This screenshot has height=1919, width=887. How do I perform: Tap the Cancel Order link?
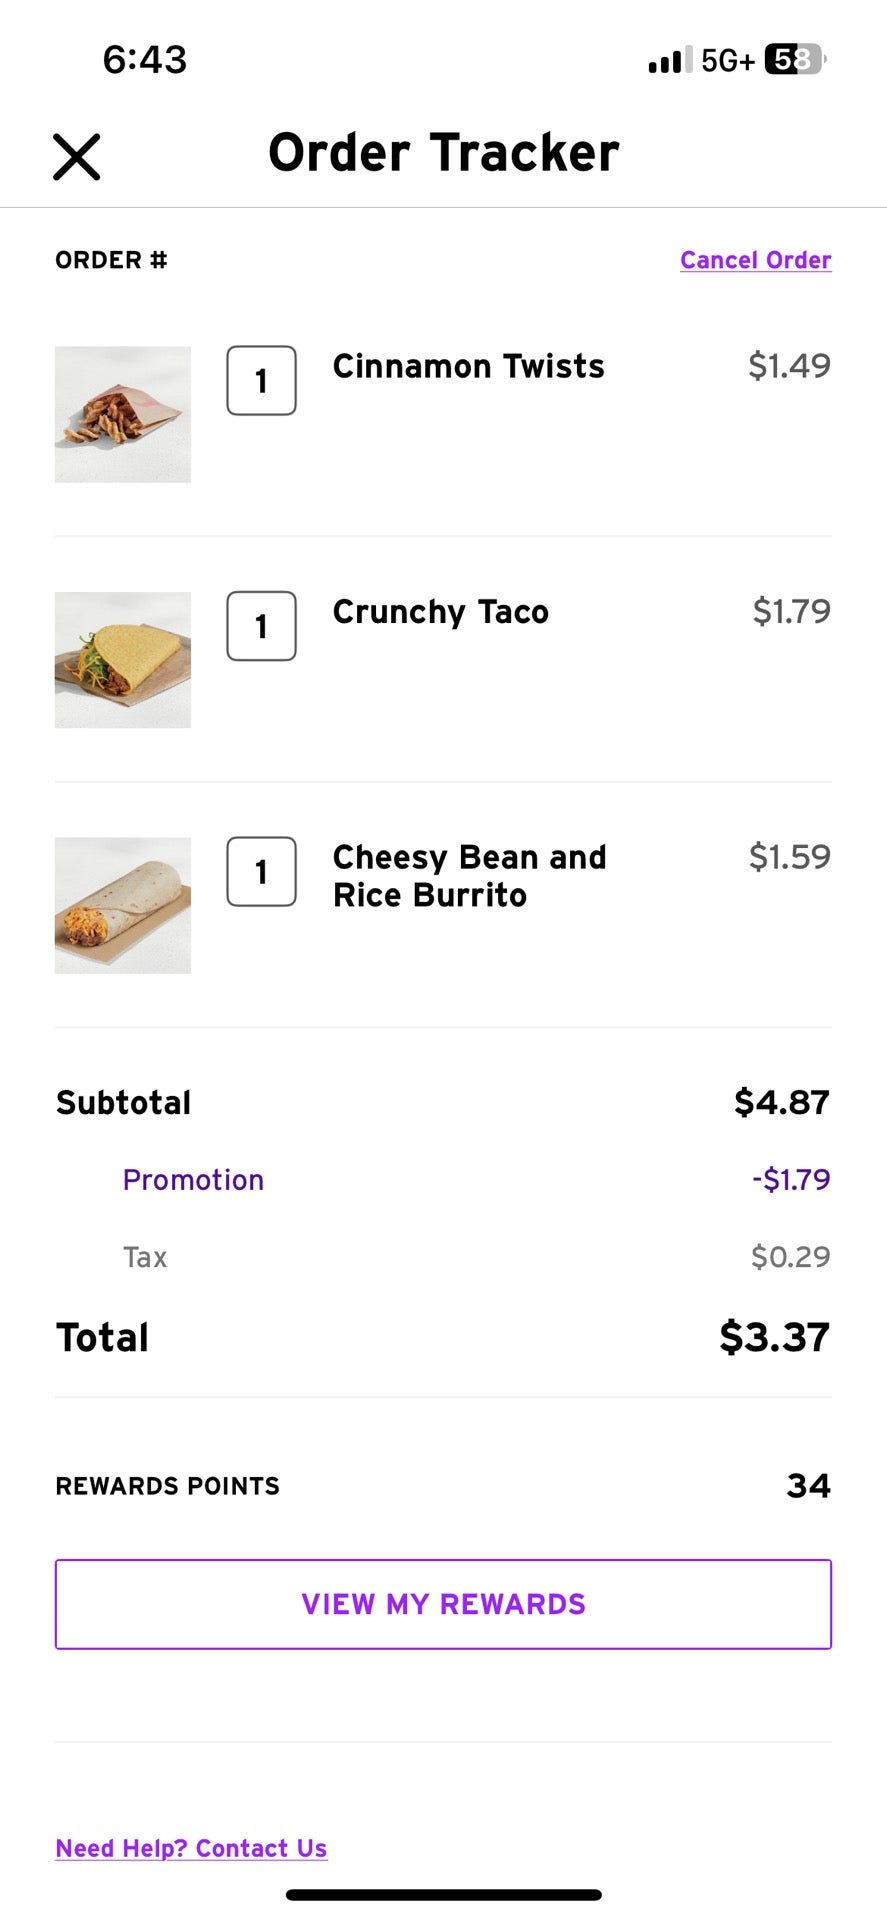tap(755, 260)
